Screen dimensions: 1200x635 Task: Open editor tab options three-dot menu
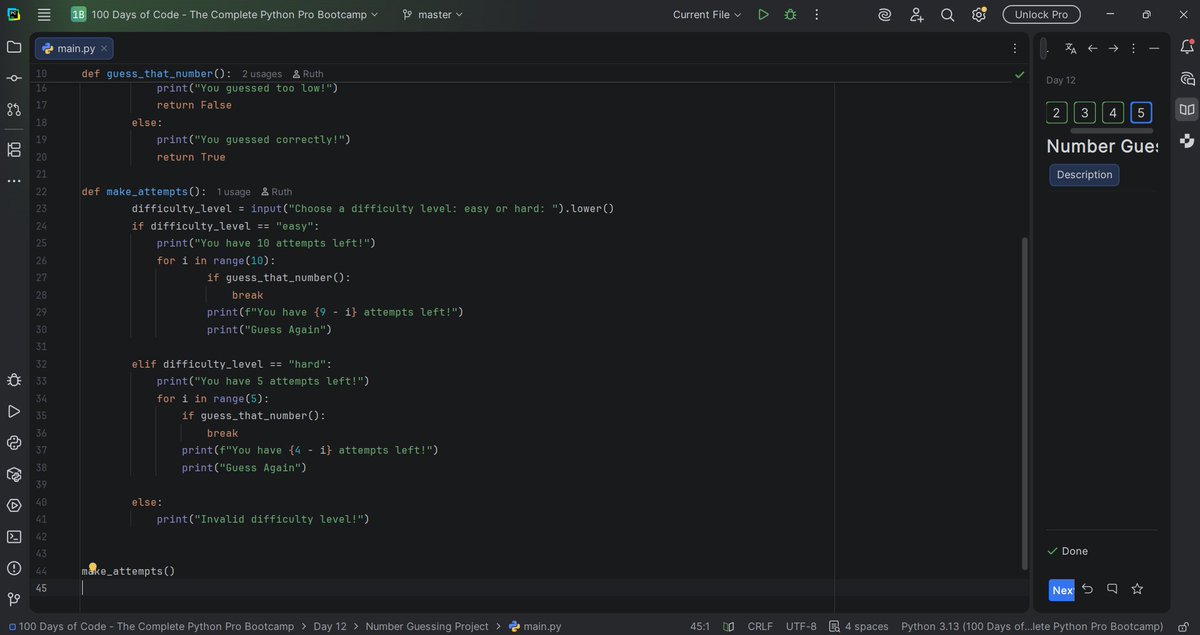click(x=1017, y=48)
